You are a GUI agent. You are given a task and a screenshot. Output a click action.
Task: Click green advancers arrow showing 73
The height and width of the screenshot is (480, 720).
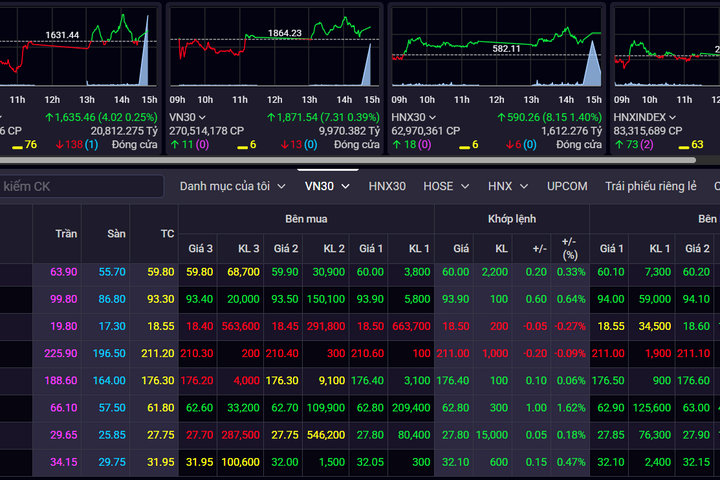(x=619, y=145)
